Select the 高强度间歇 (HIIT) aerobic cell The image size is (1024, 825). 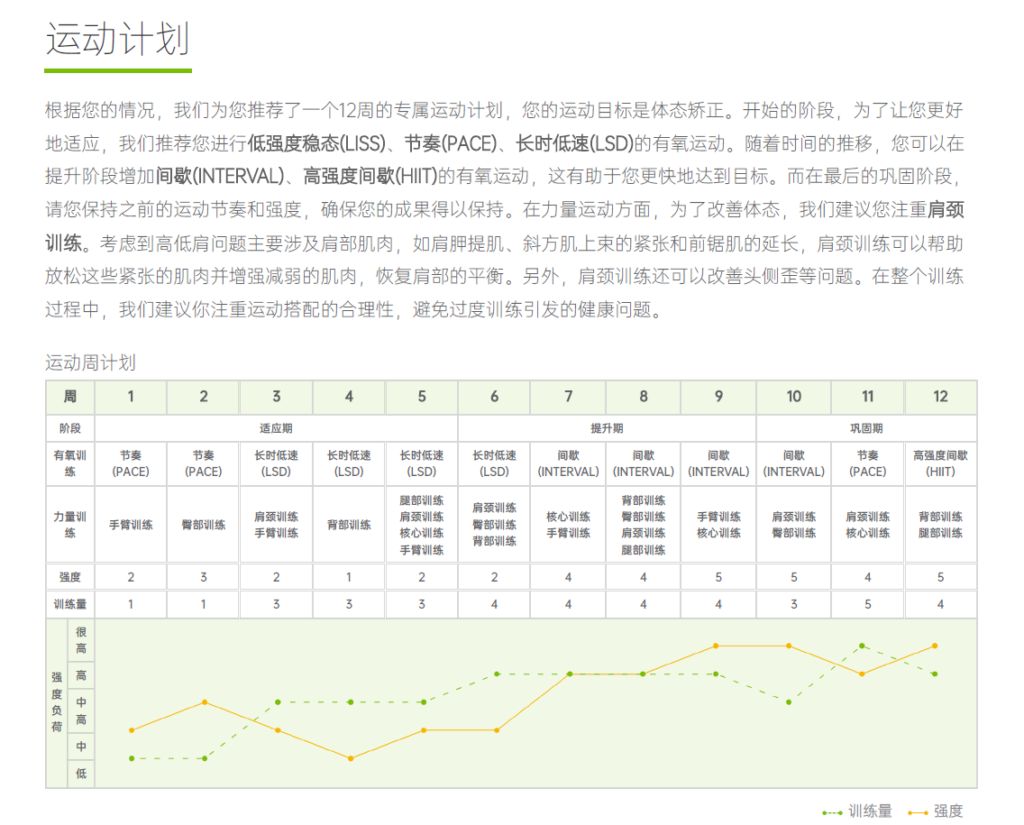coord(940,463)
